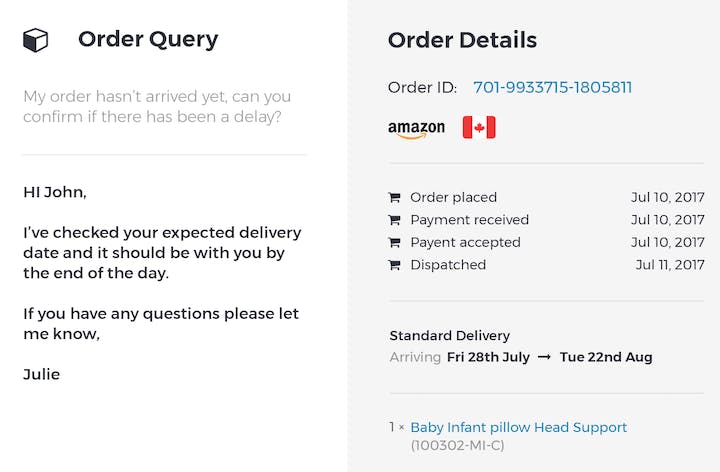This screenshot has width=720, height=472.
Task: Click the package box icon beside Order Query
Action: [x=35, y=40]
